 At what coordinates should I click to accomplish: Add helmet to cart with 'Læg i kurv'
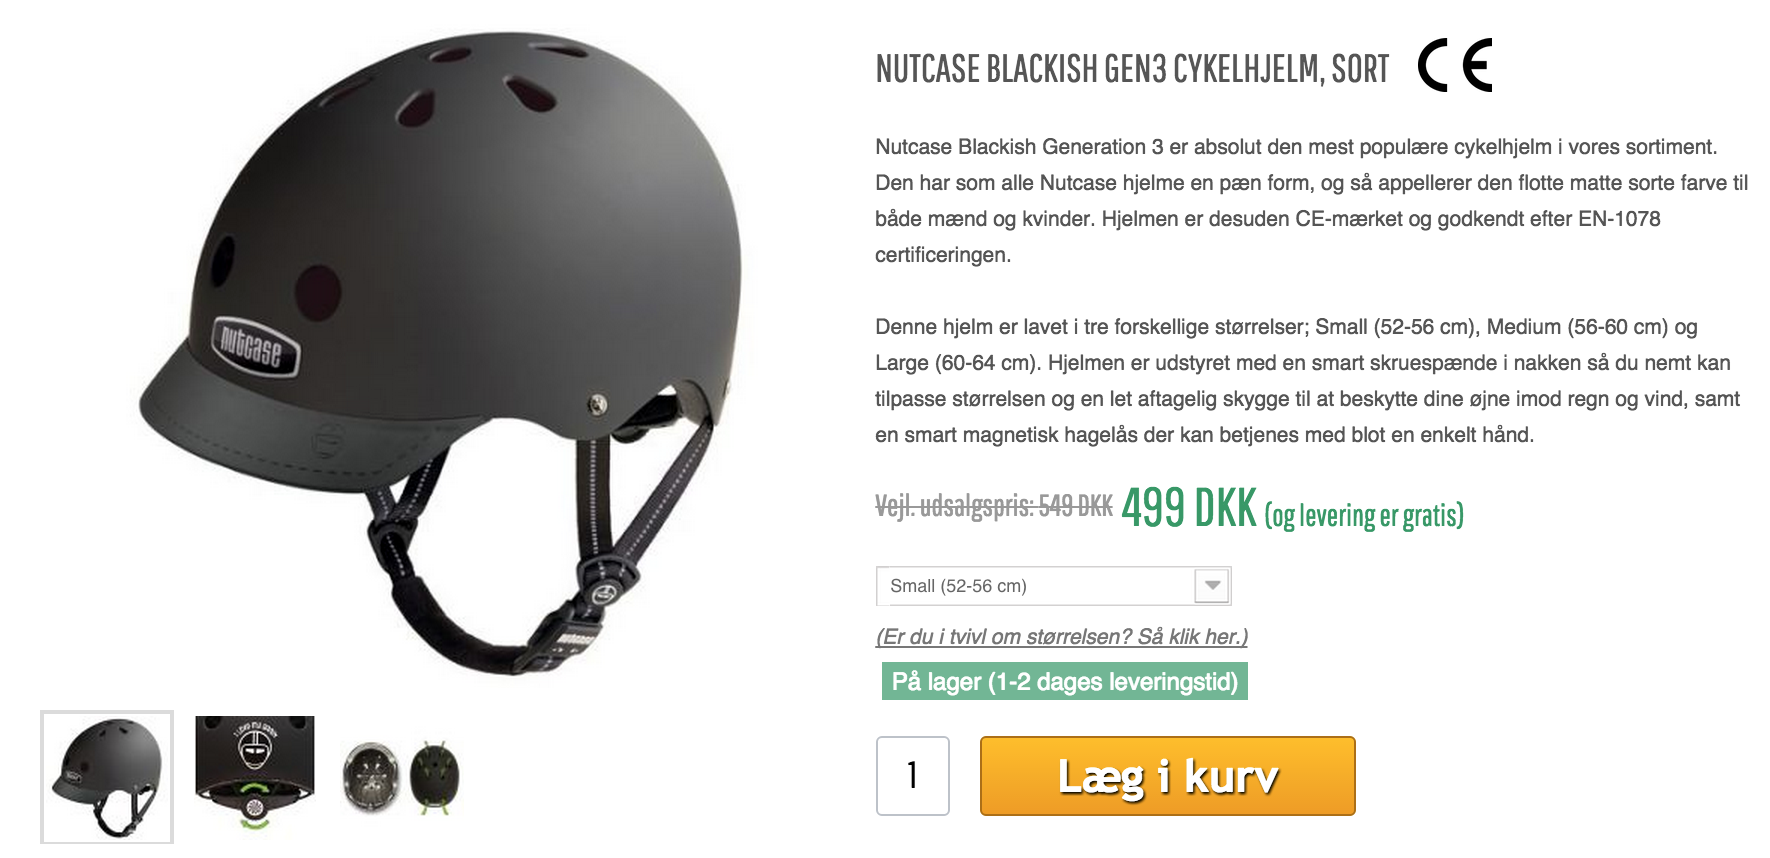tap(1167, 776)
